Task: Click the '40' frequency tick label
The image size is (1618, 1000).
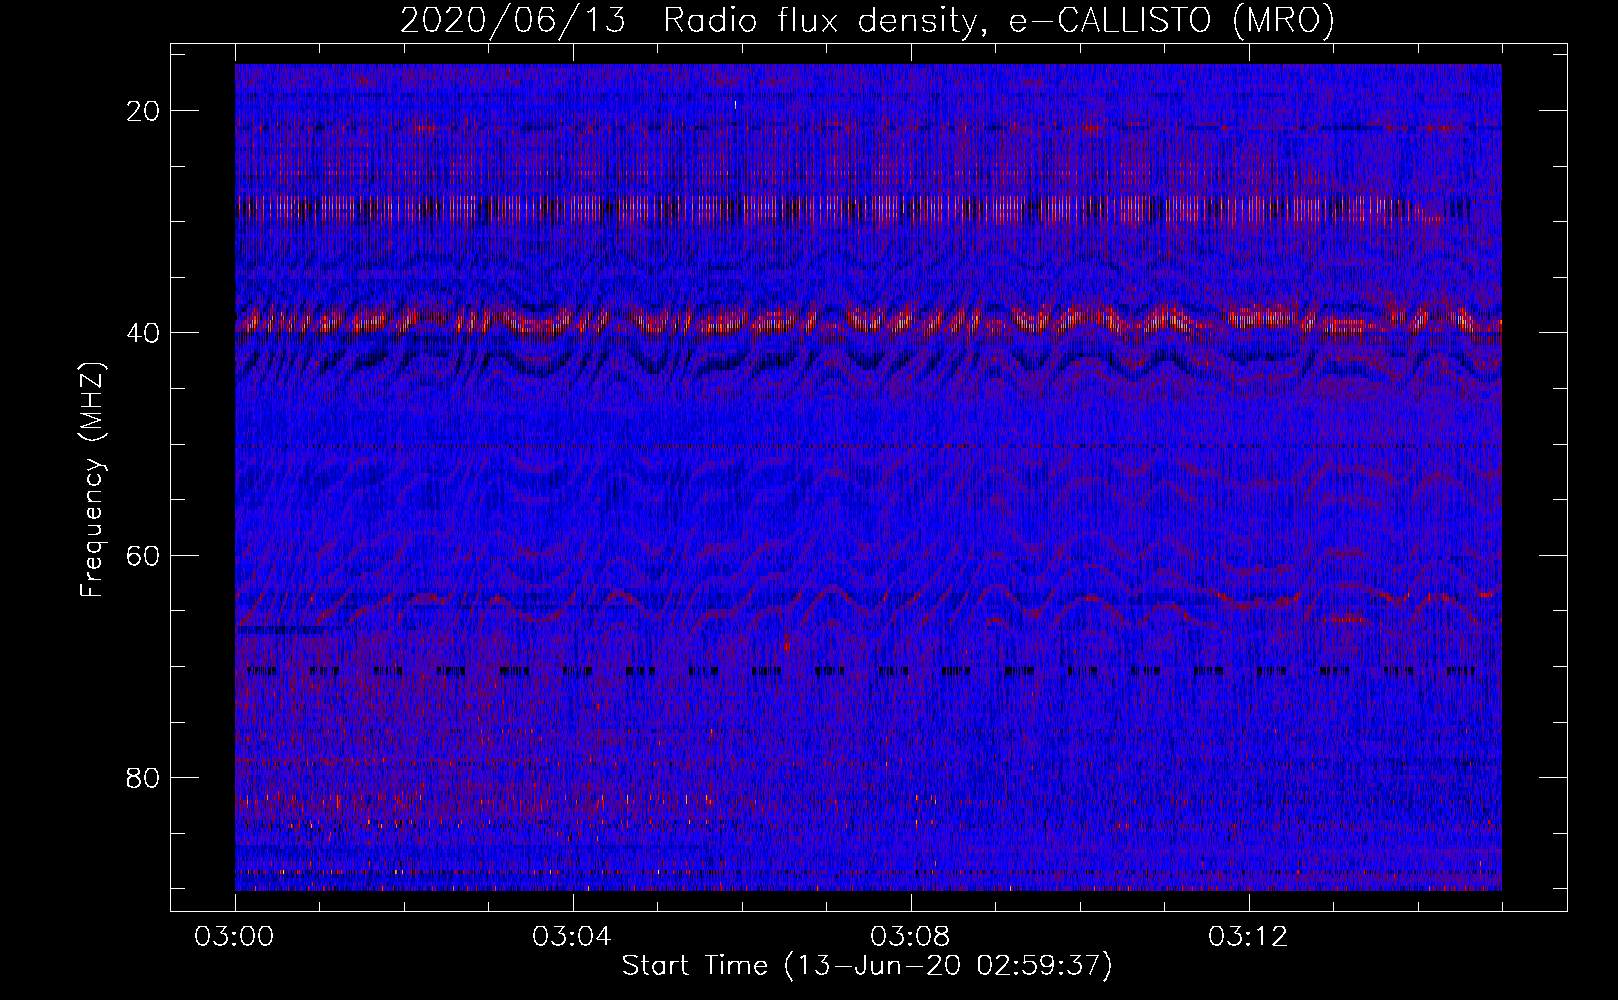Action: pyautogui.click(x=144, y=333)
